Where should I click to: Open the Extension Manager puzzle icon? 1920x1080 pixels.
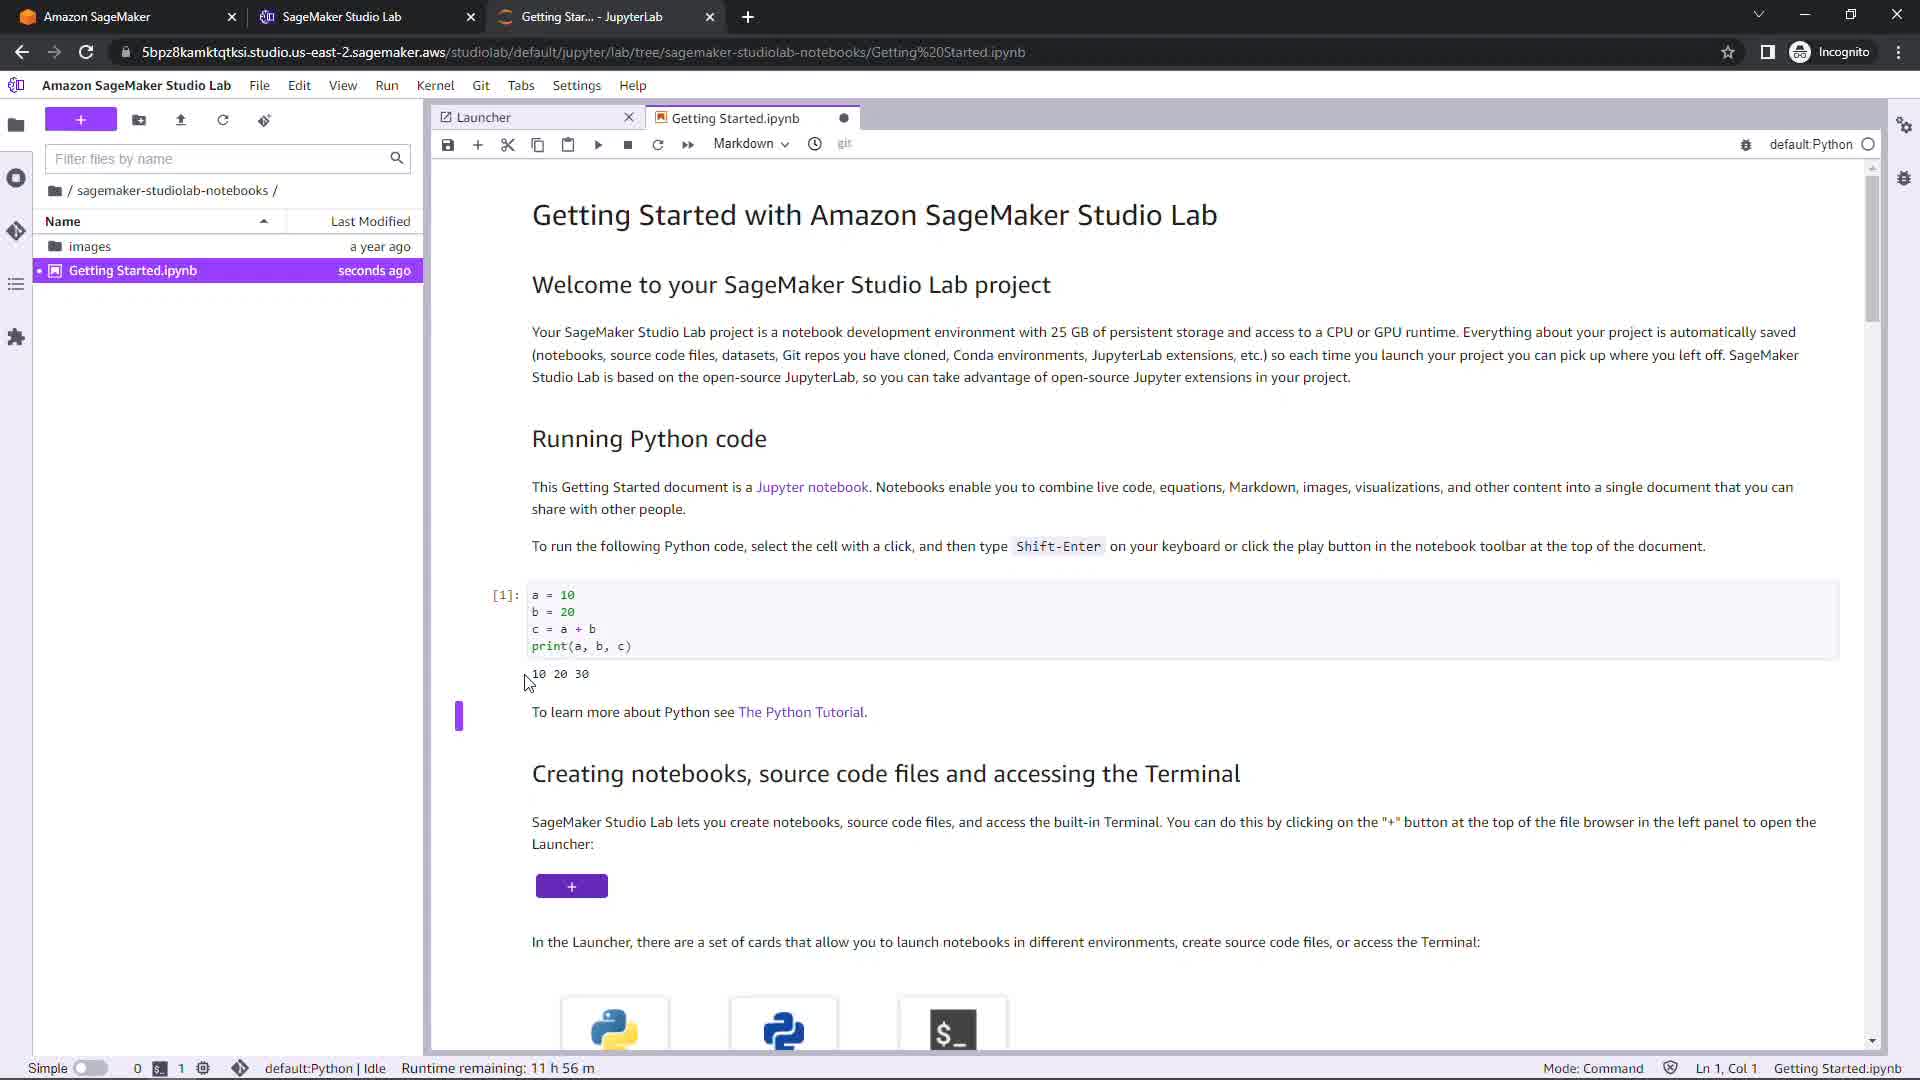point(16,337)
